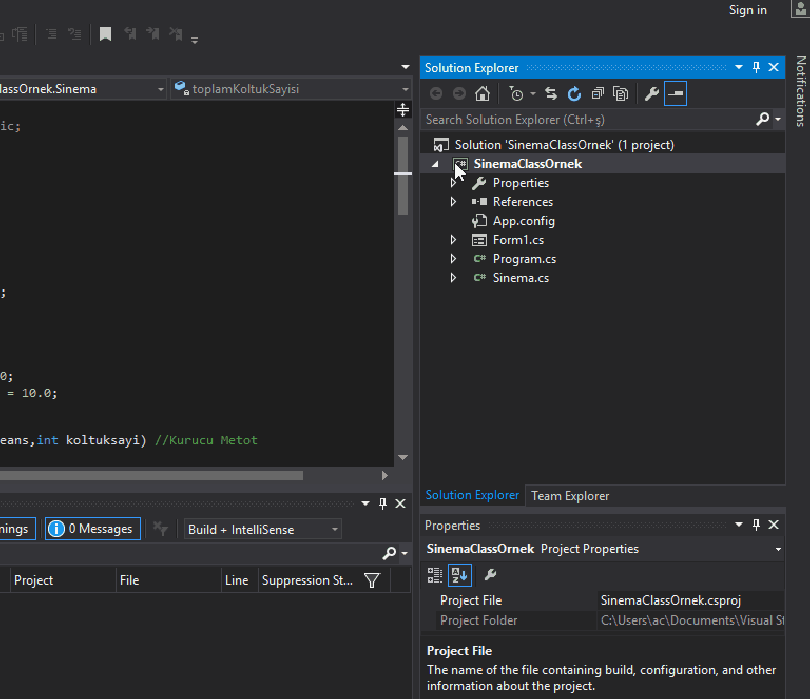Open the Pending Changes Filter clock icon

516,94
